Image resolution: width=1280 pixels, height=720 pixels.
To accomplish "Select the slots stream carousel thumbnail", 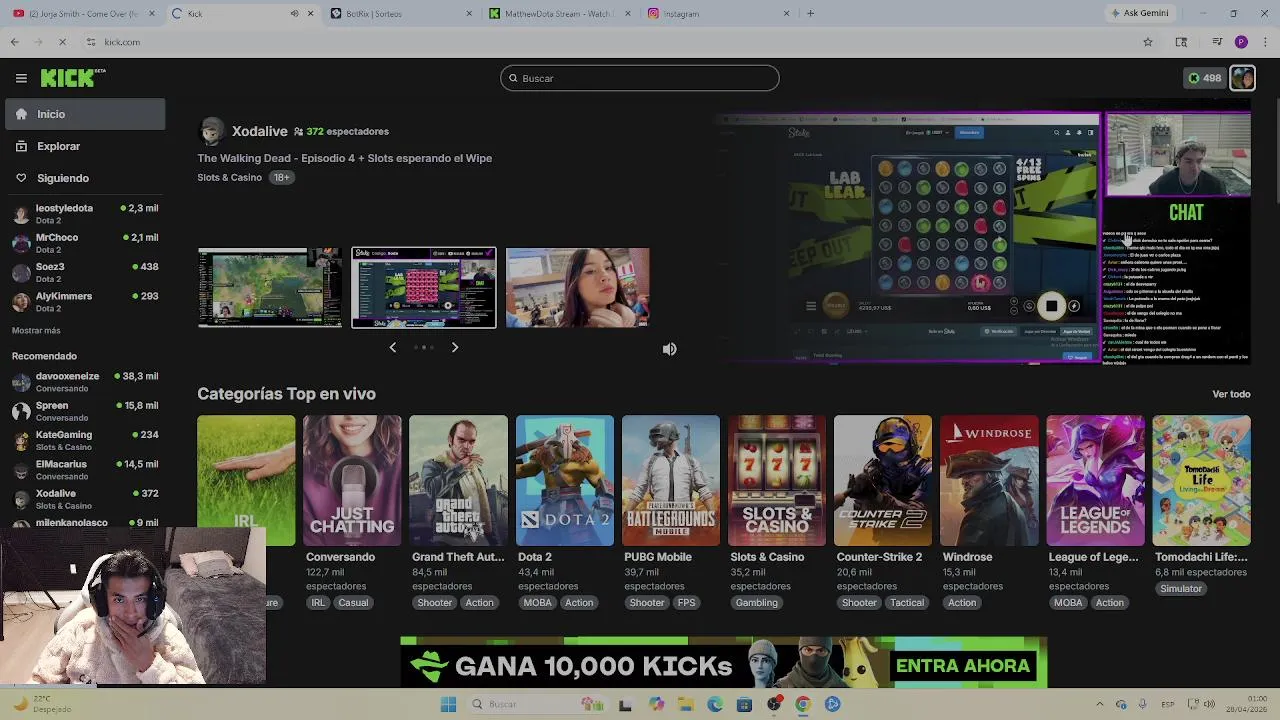I will click(424, 288).
